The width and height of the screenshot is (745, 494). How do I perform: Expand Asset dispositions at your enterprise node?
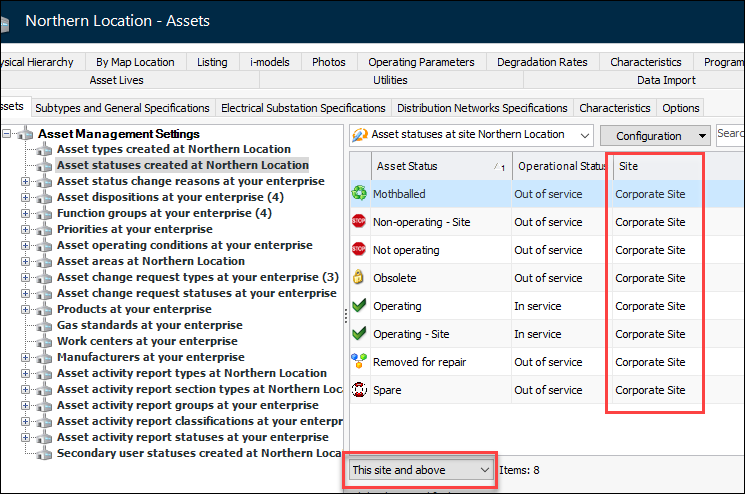[26, 197]
